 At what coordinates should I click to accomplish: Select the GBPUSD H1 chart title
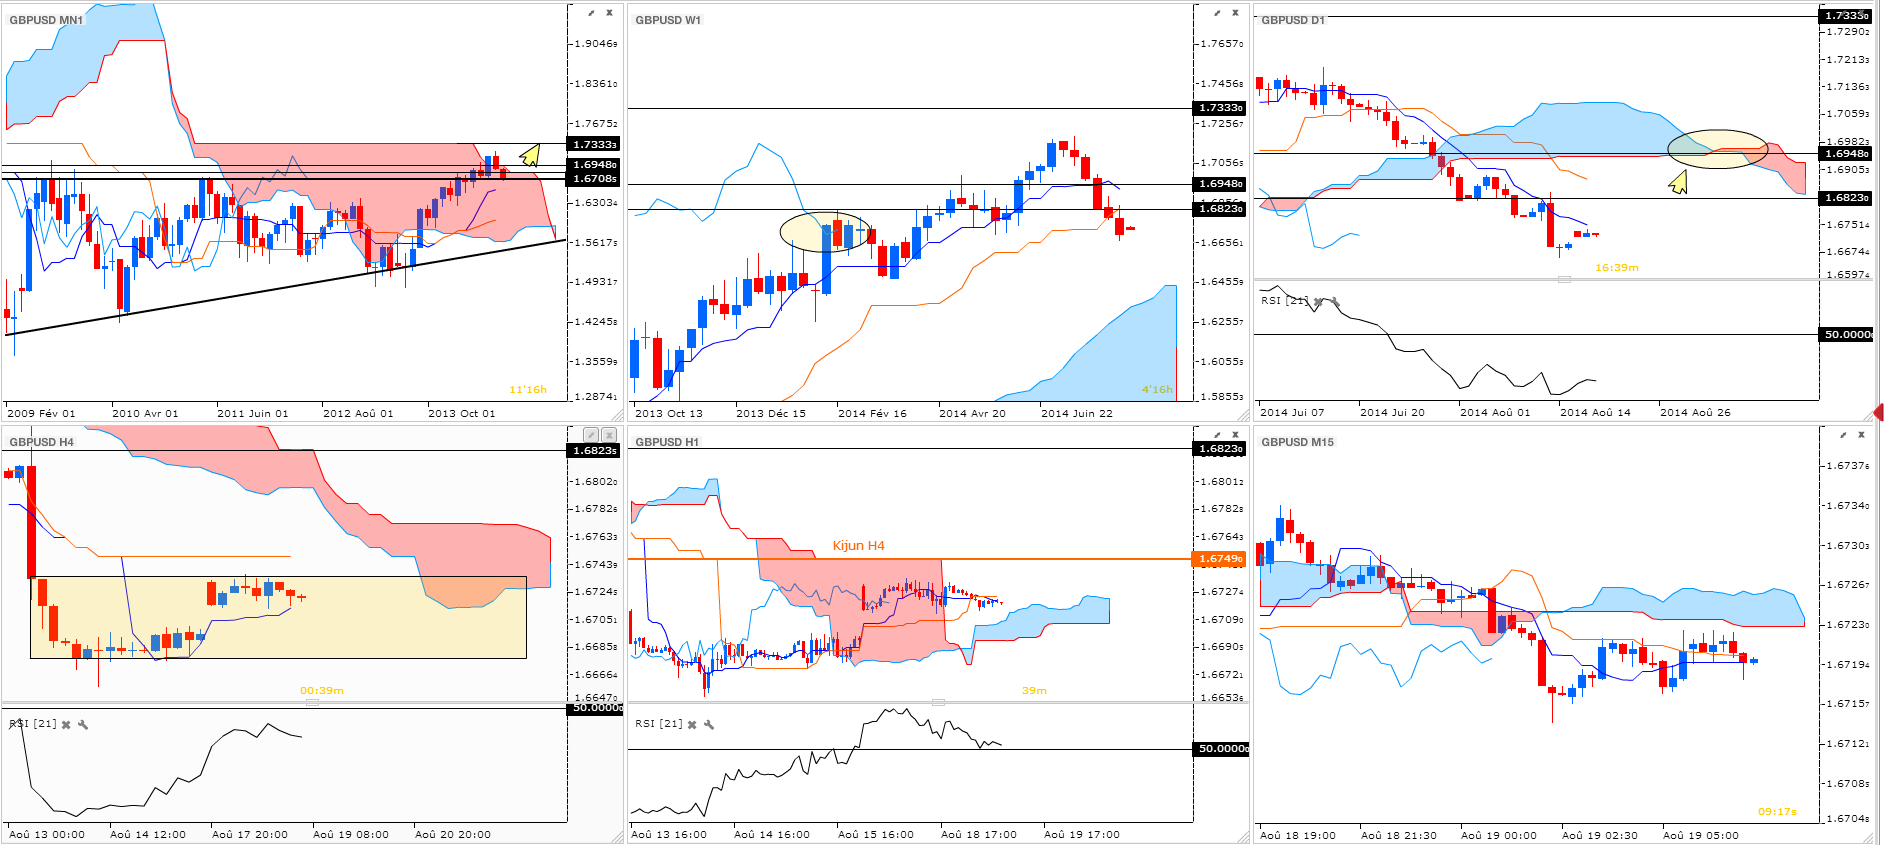pos(667,442)
